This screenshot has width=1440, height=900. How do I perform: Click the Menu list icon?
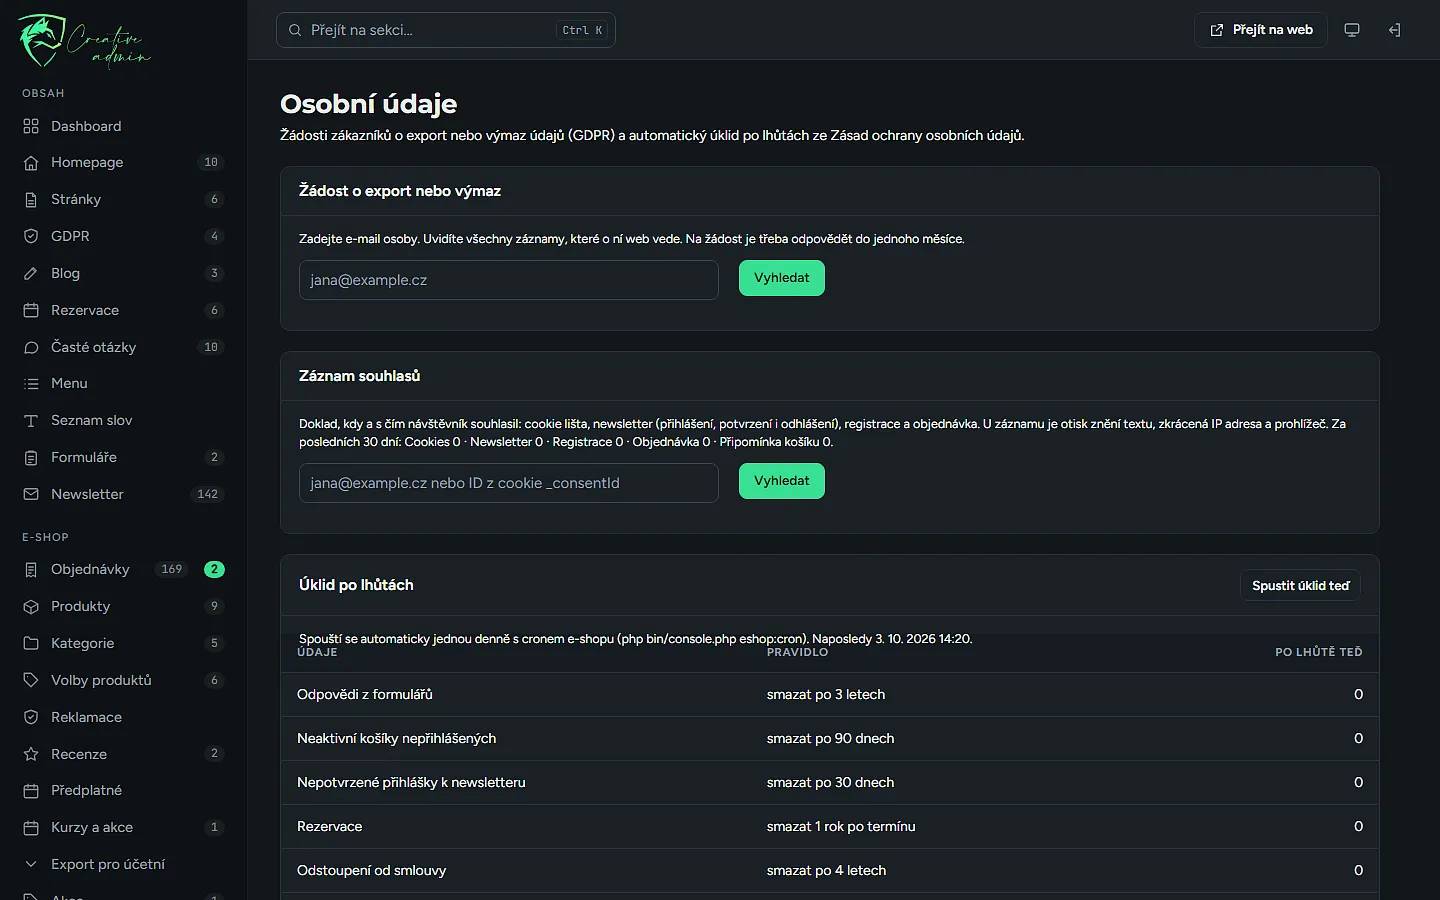pyautogui.click(x=31, y=384)
